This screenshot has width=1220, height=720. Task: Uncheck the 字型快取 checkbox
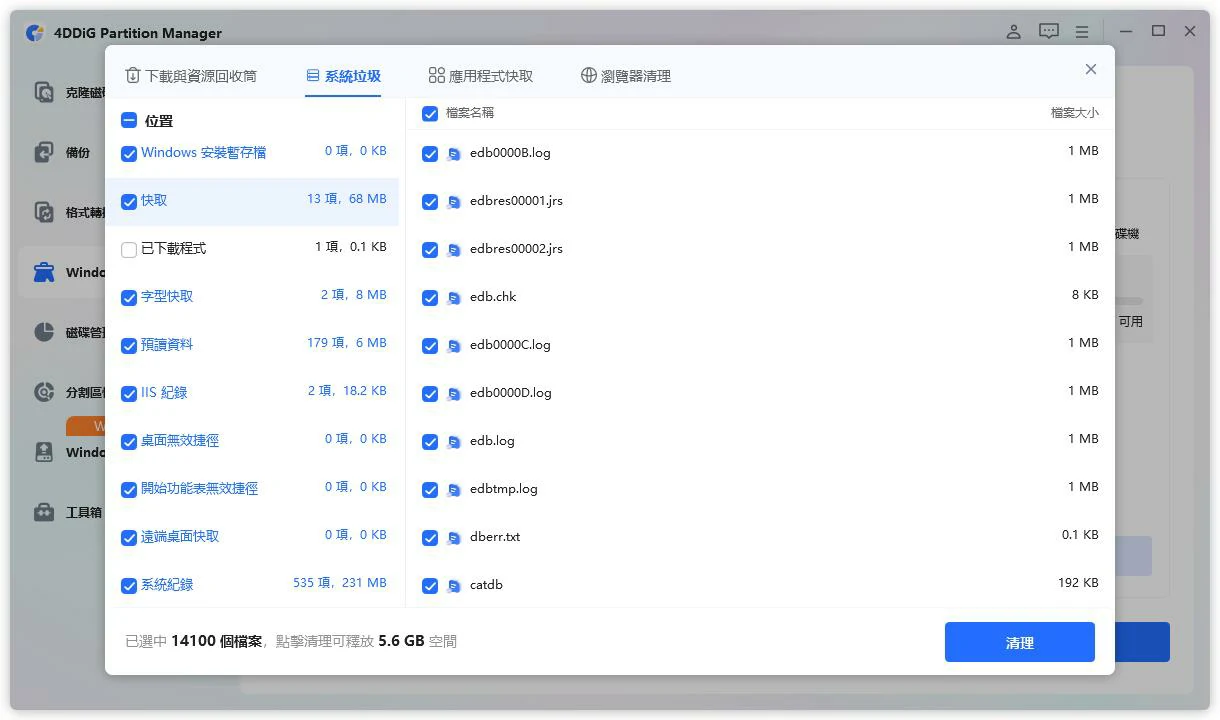coord(129,298)
